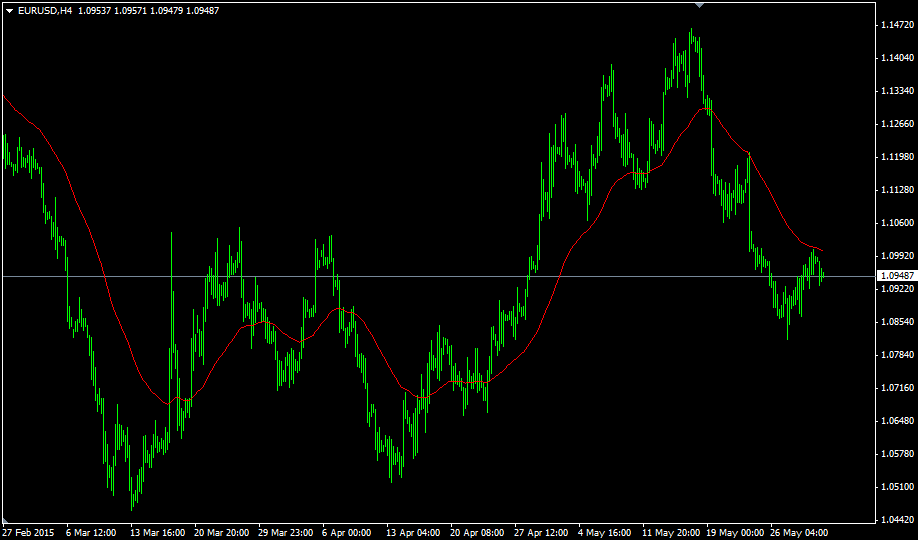Click the 1.07840 price axis label
The image size is (918, 540).
(898, 355)
